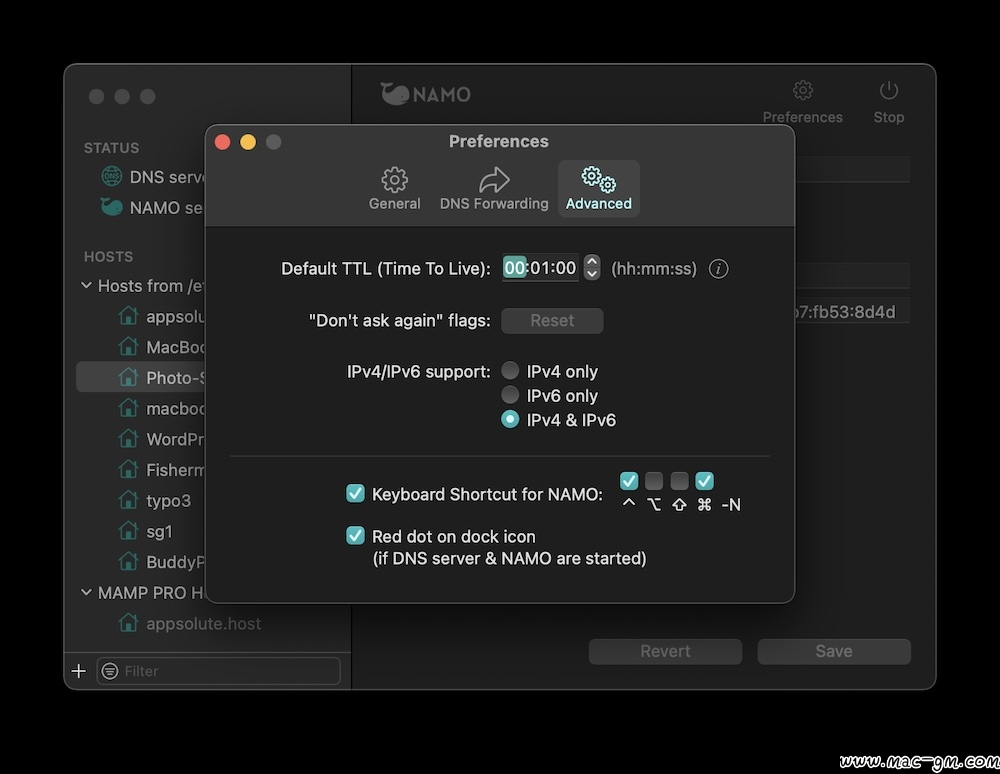
Task: Click the house icon beside sg1
Action: pos(128,530)
